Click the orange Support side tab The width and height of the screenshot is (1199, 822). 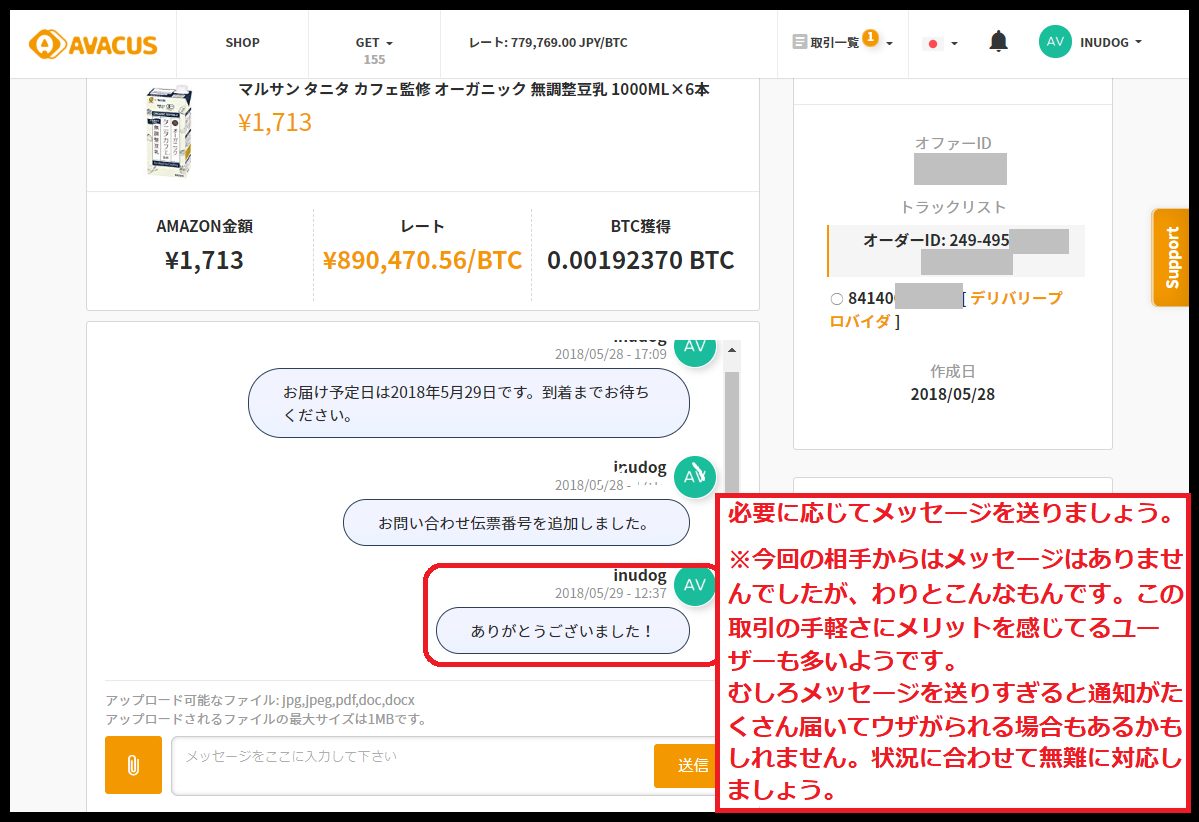[x=1173, y=257]
